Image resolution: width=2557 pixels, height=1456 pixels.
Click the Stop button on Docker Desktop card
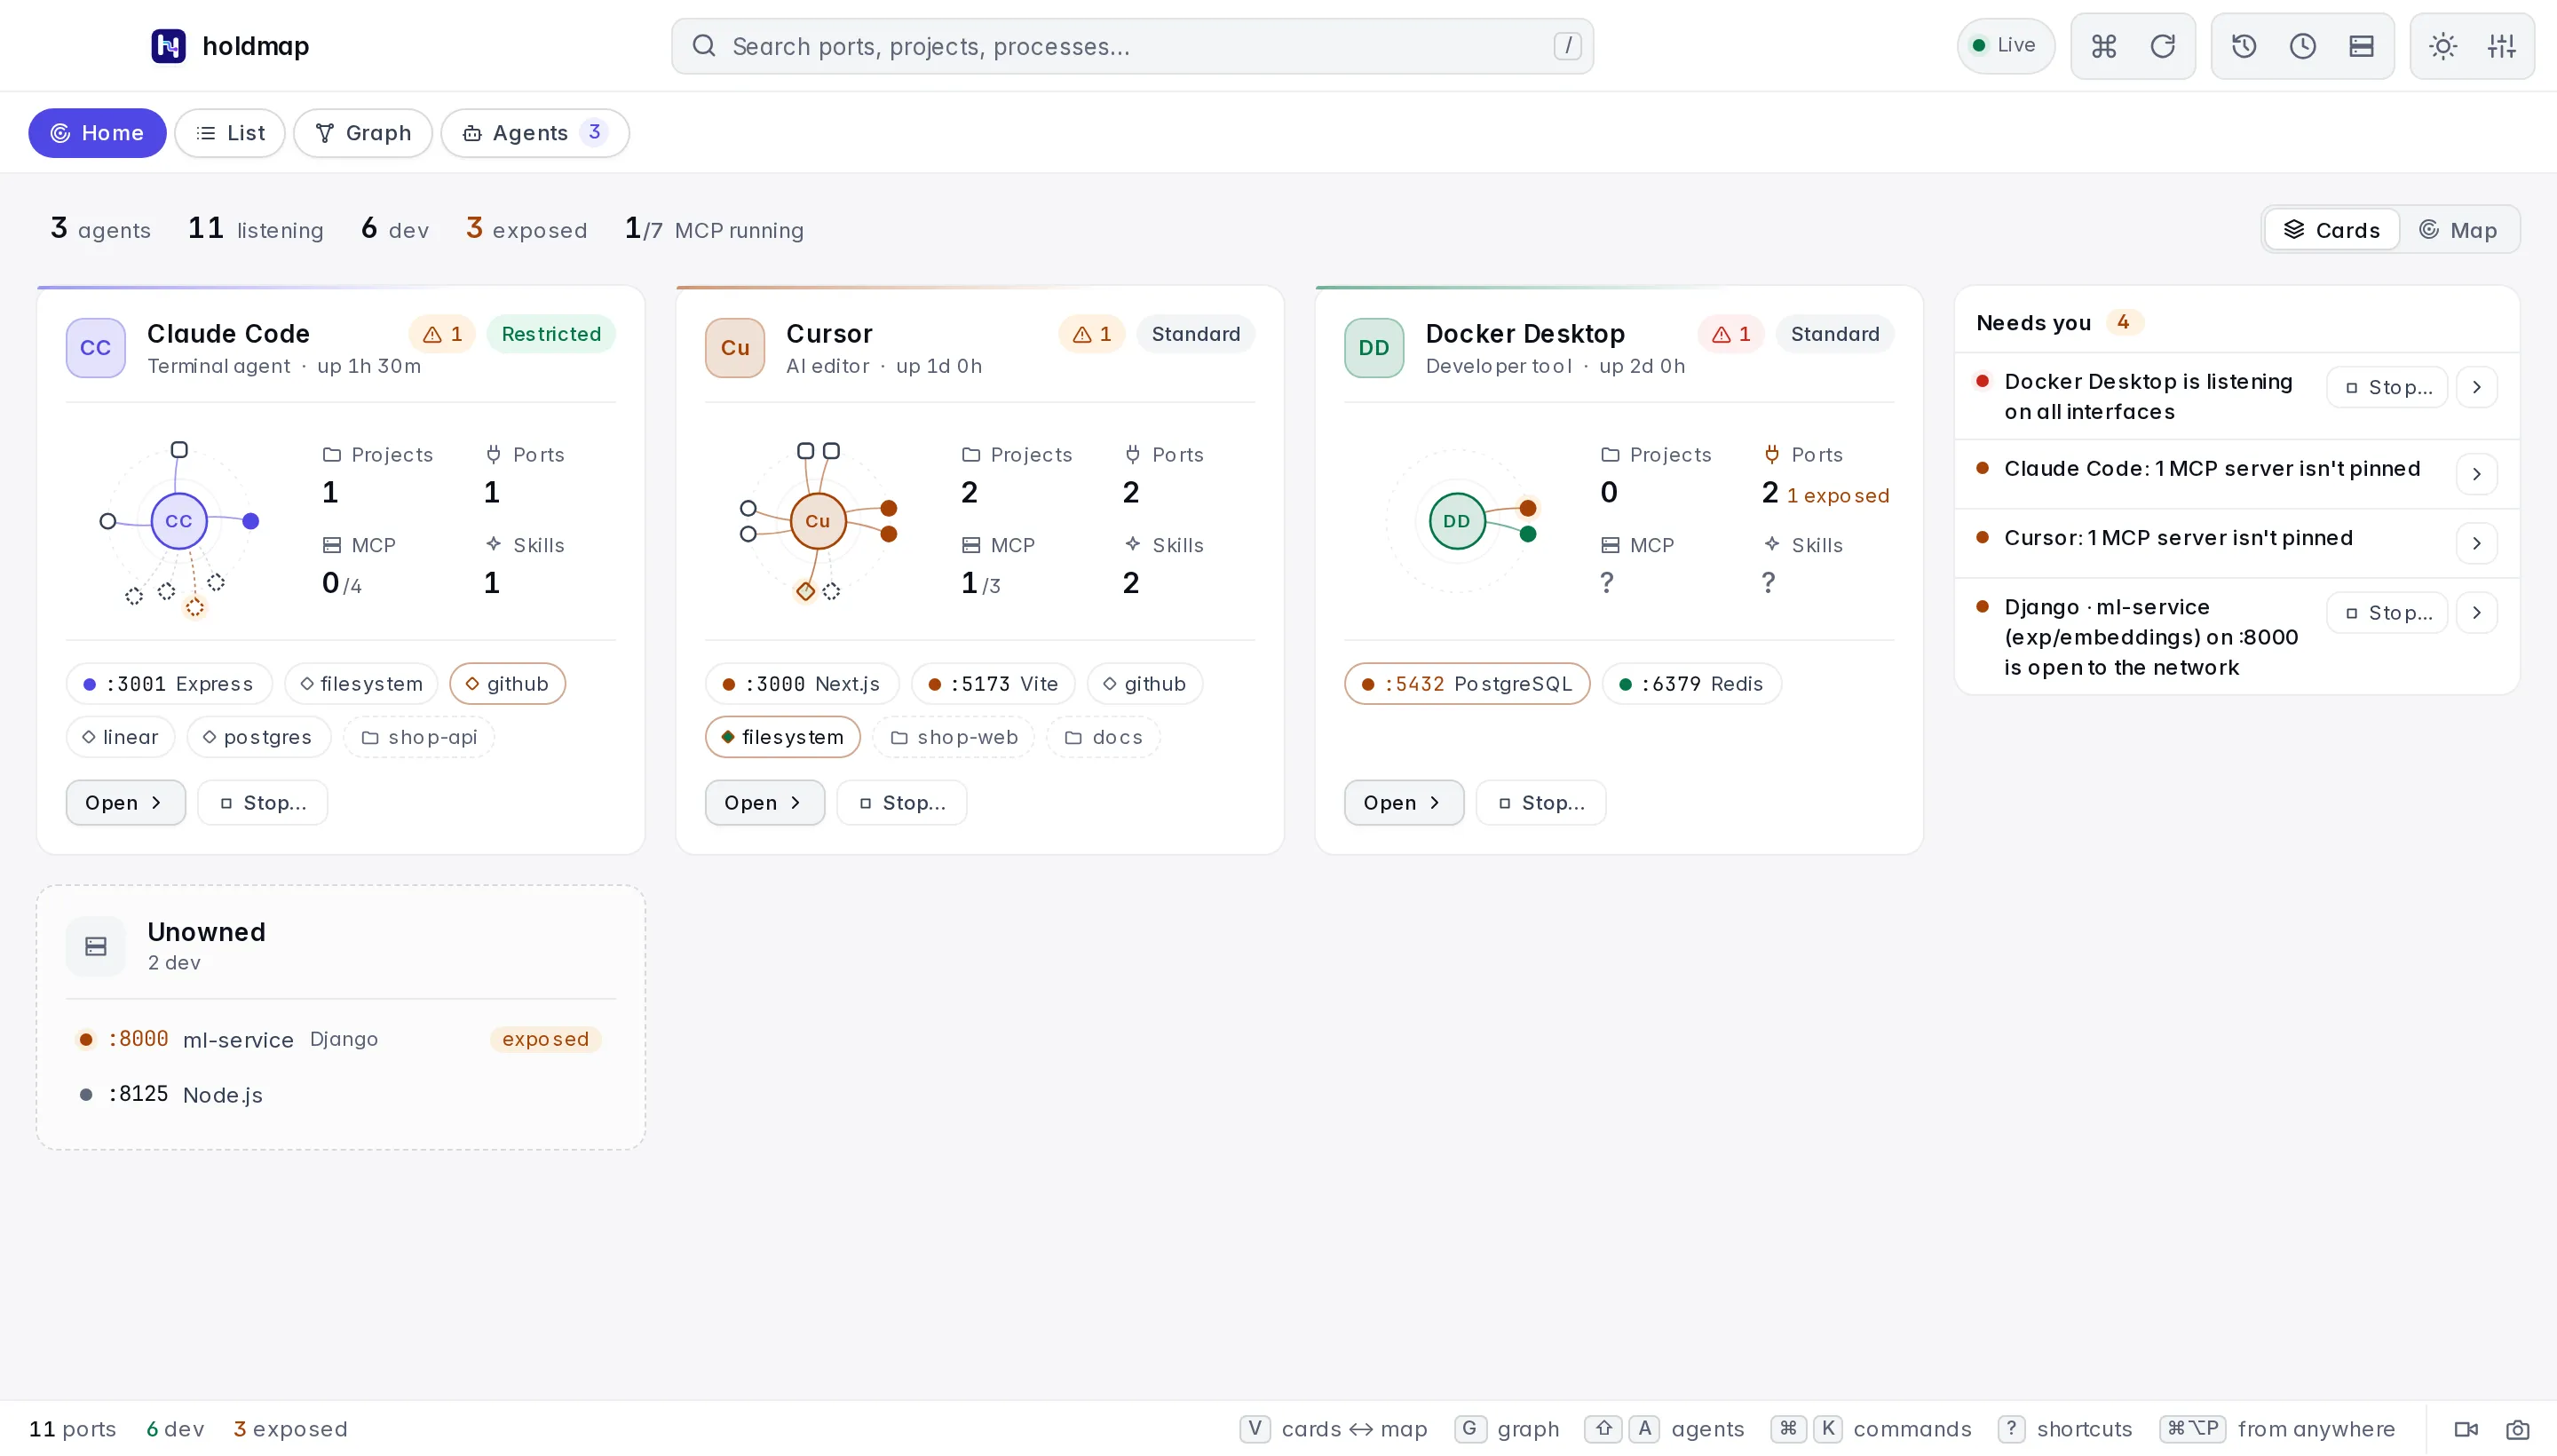[x=1540, y=803]
